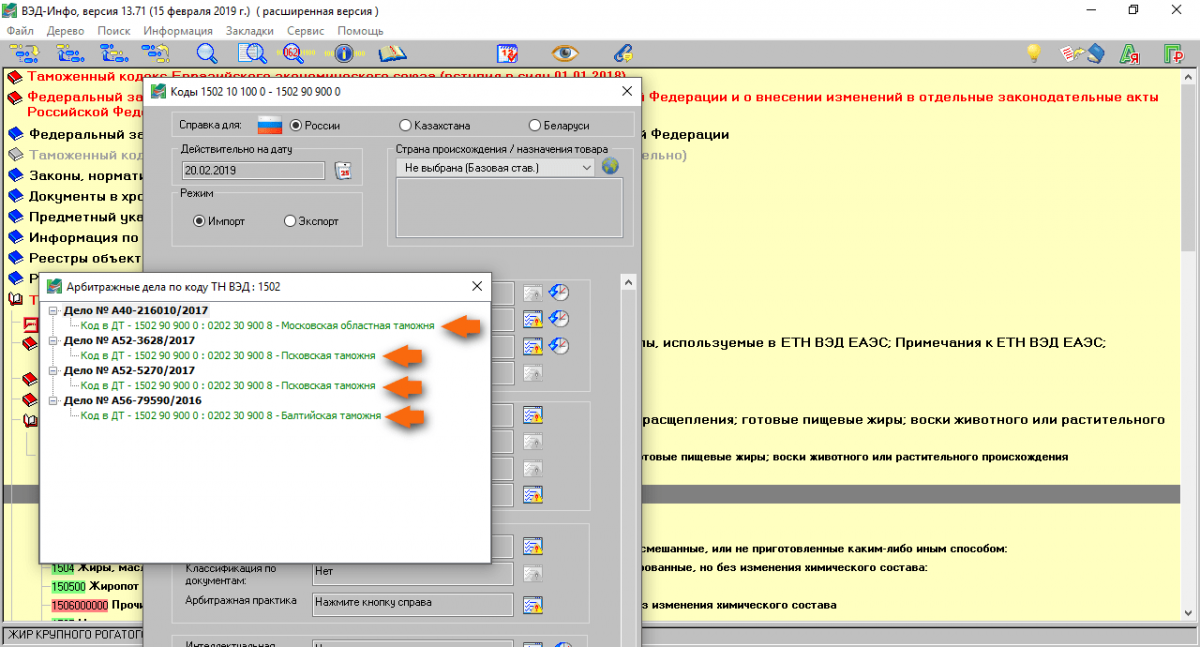Collapse case Дело № A52-5270/2017 node
The image size is (1200, 647).
tap(52, 370)
